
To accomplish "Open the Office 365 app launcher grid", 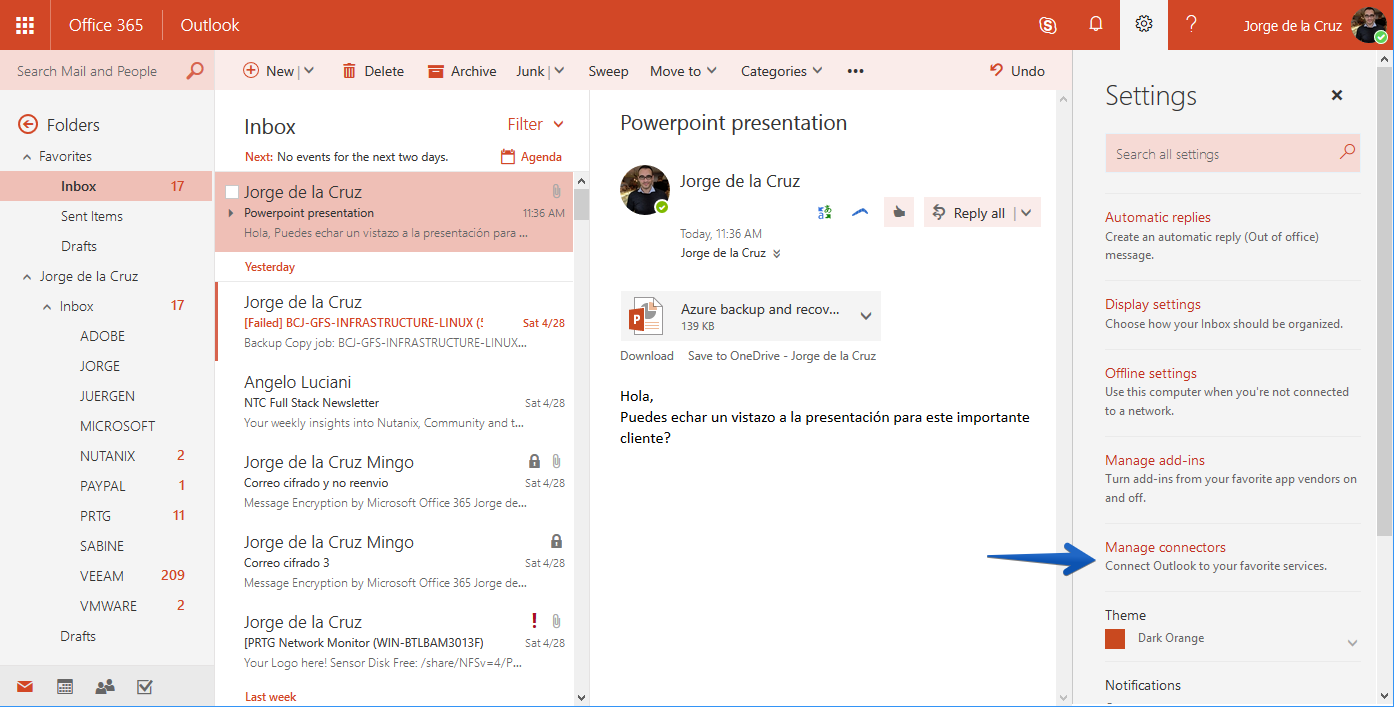I will pyautogui.click(x=25, y=25).
